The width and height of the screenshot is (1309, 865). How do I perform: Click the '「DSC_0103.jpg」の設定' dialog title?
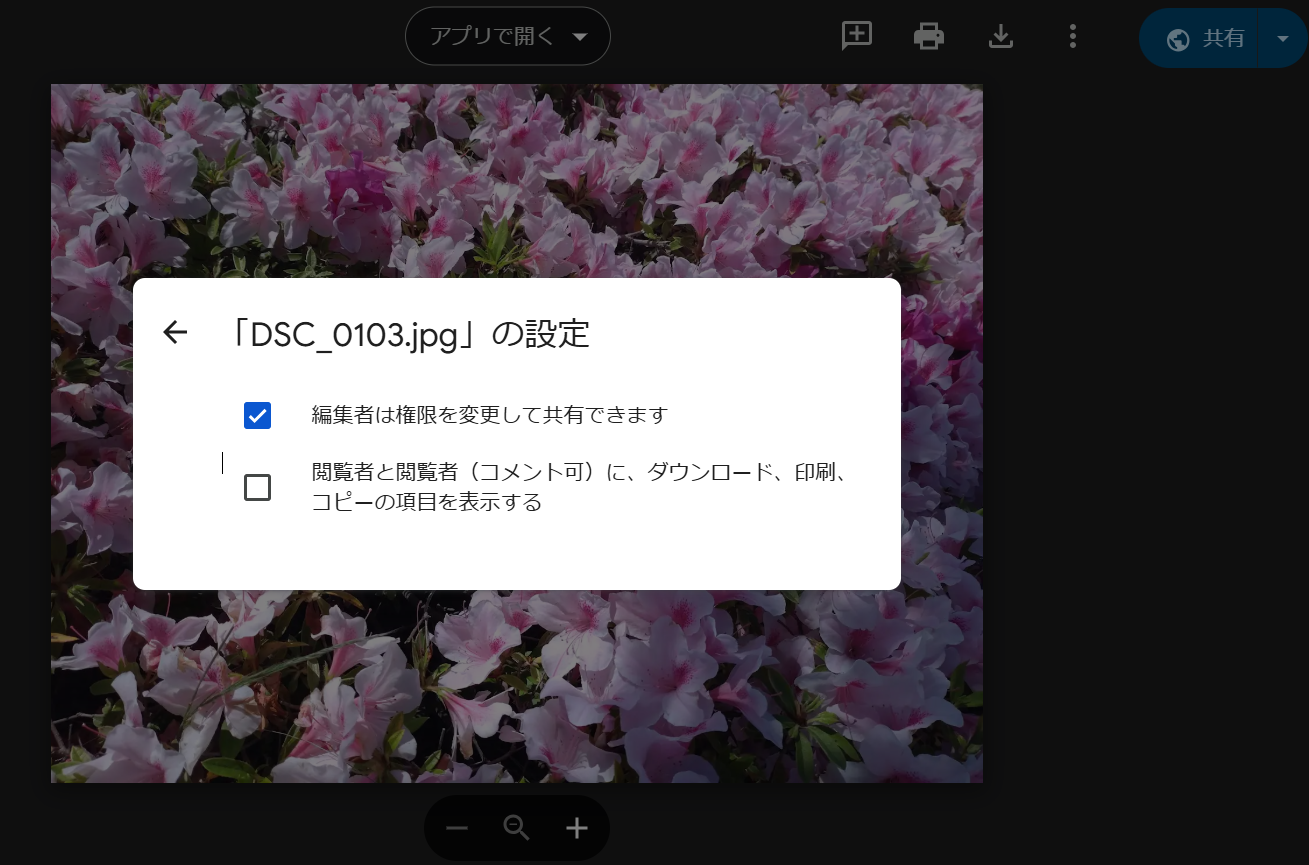click(x=408, y=334)
